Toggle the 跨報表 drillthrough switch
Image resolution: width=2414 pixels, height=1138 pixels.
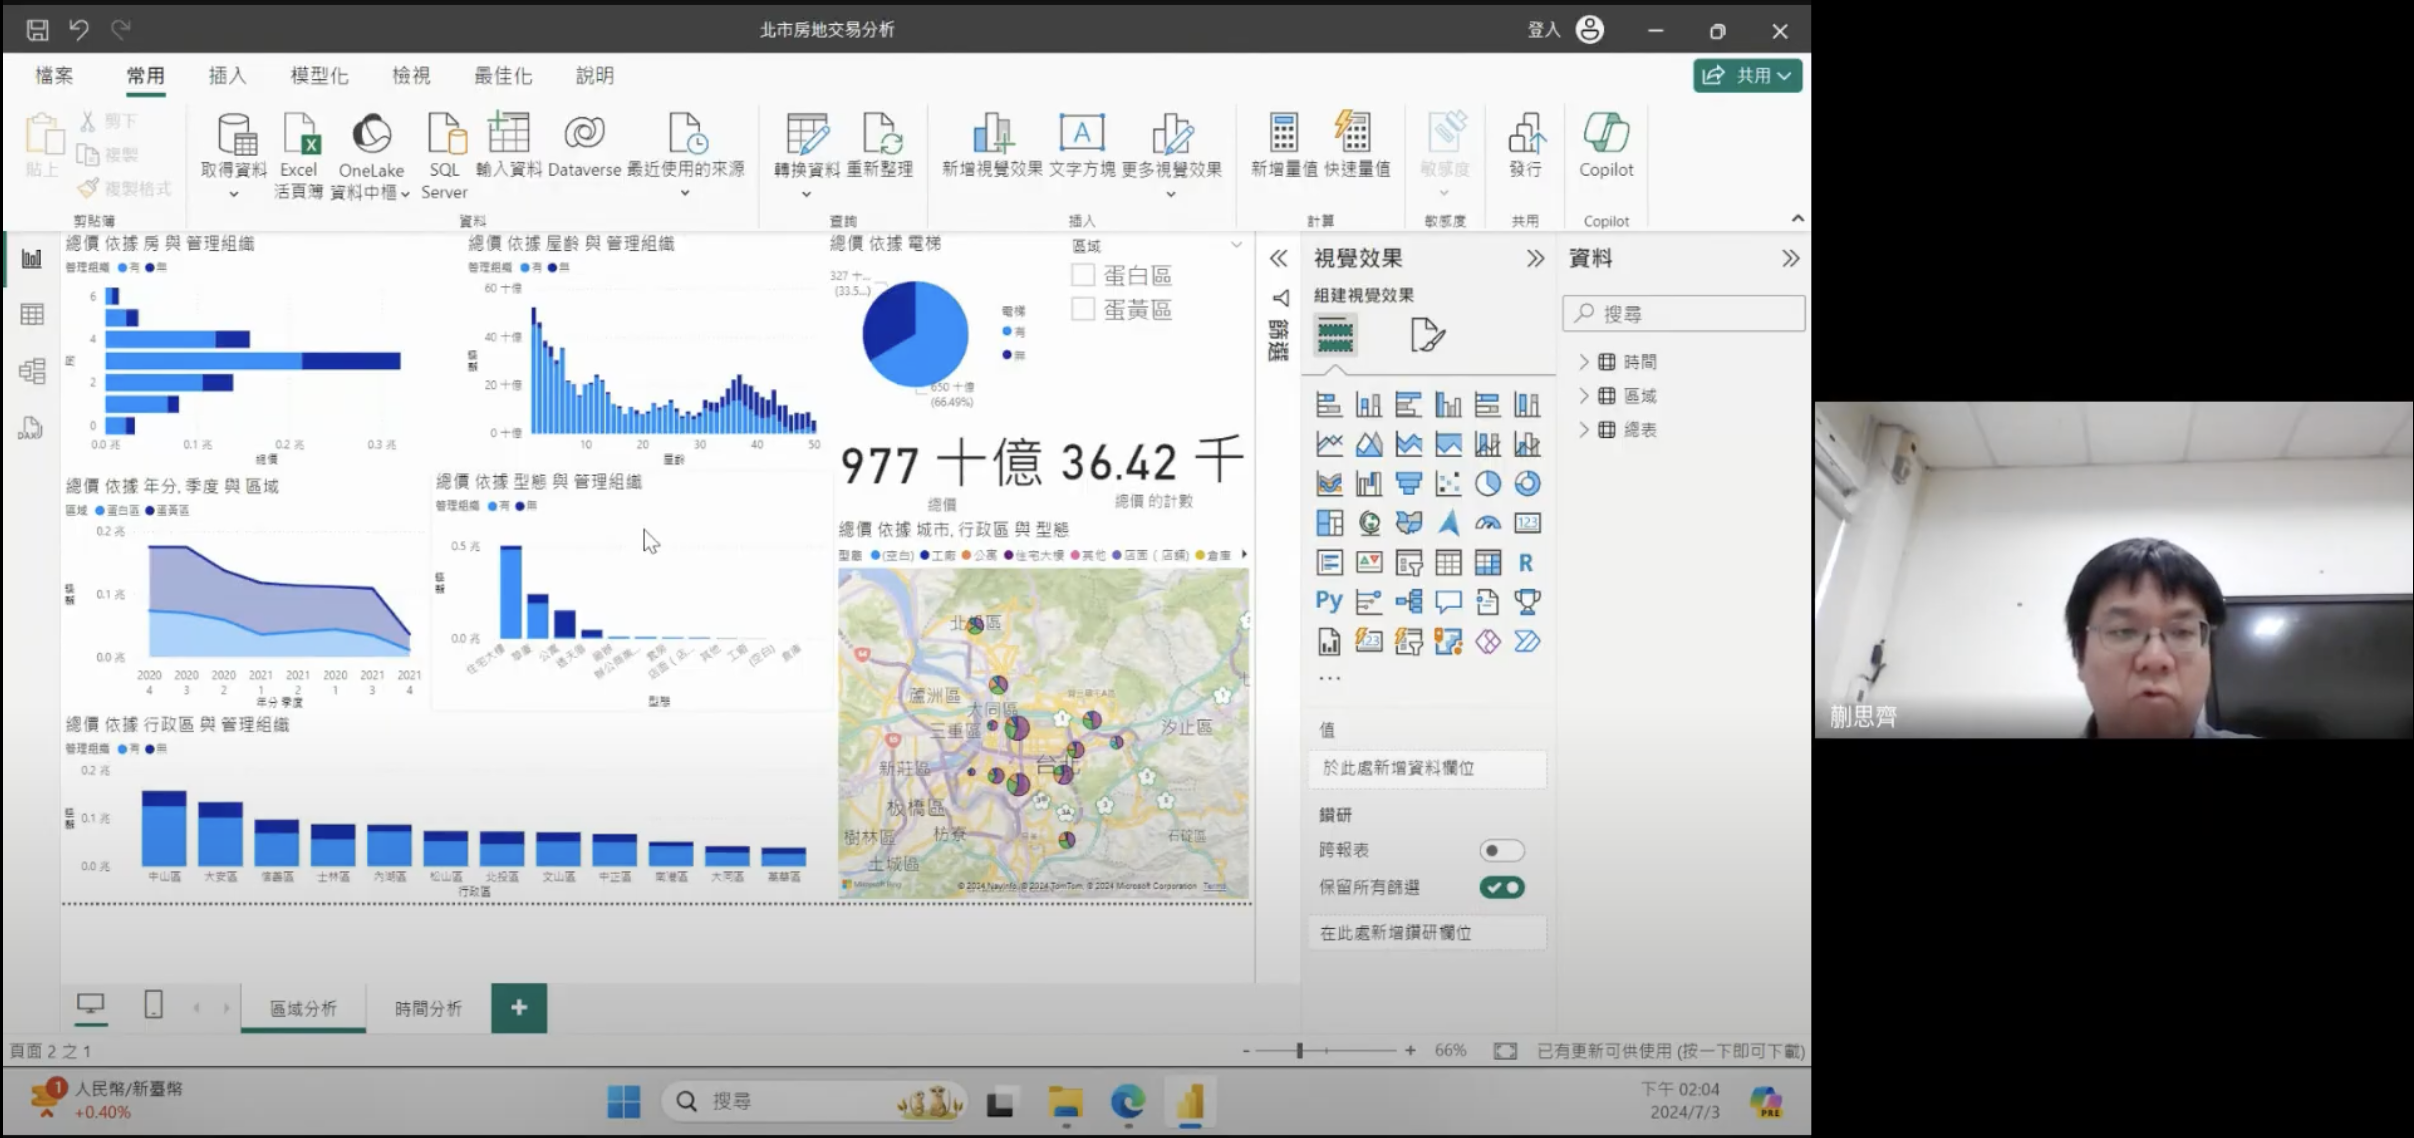click(x=1501, y=850)
